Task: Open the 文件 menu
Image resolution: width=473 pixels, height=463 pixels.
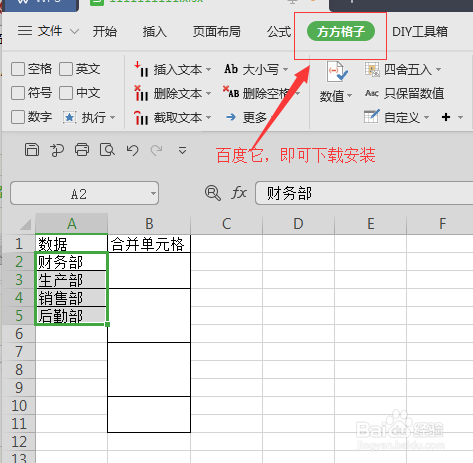Action: pyautogui.click(x=50, y=31)
